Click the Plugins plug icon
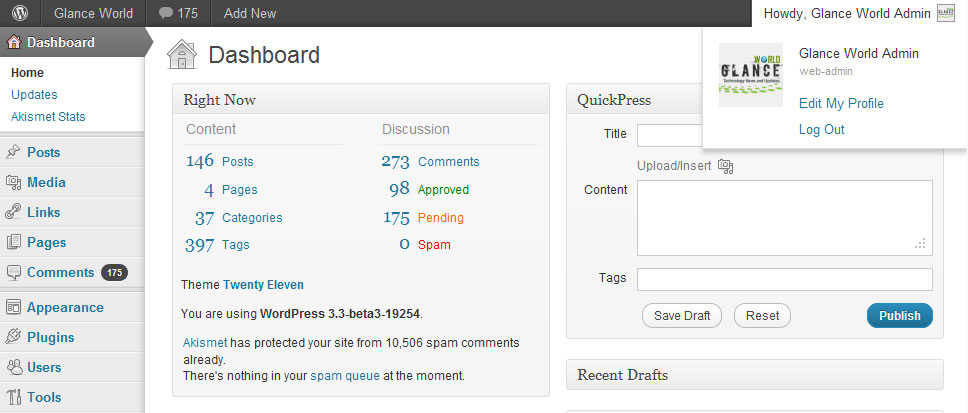 tap(13, 337)
